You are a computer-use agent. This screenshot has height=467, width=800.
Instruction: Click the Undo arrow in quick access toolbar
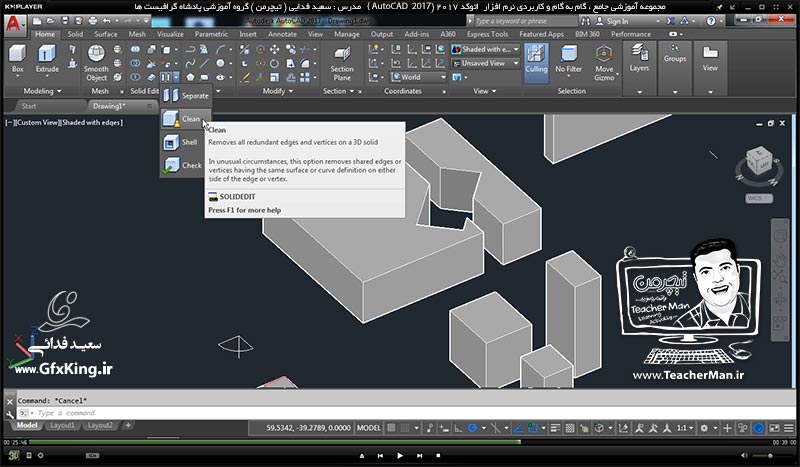[106, 21]
